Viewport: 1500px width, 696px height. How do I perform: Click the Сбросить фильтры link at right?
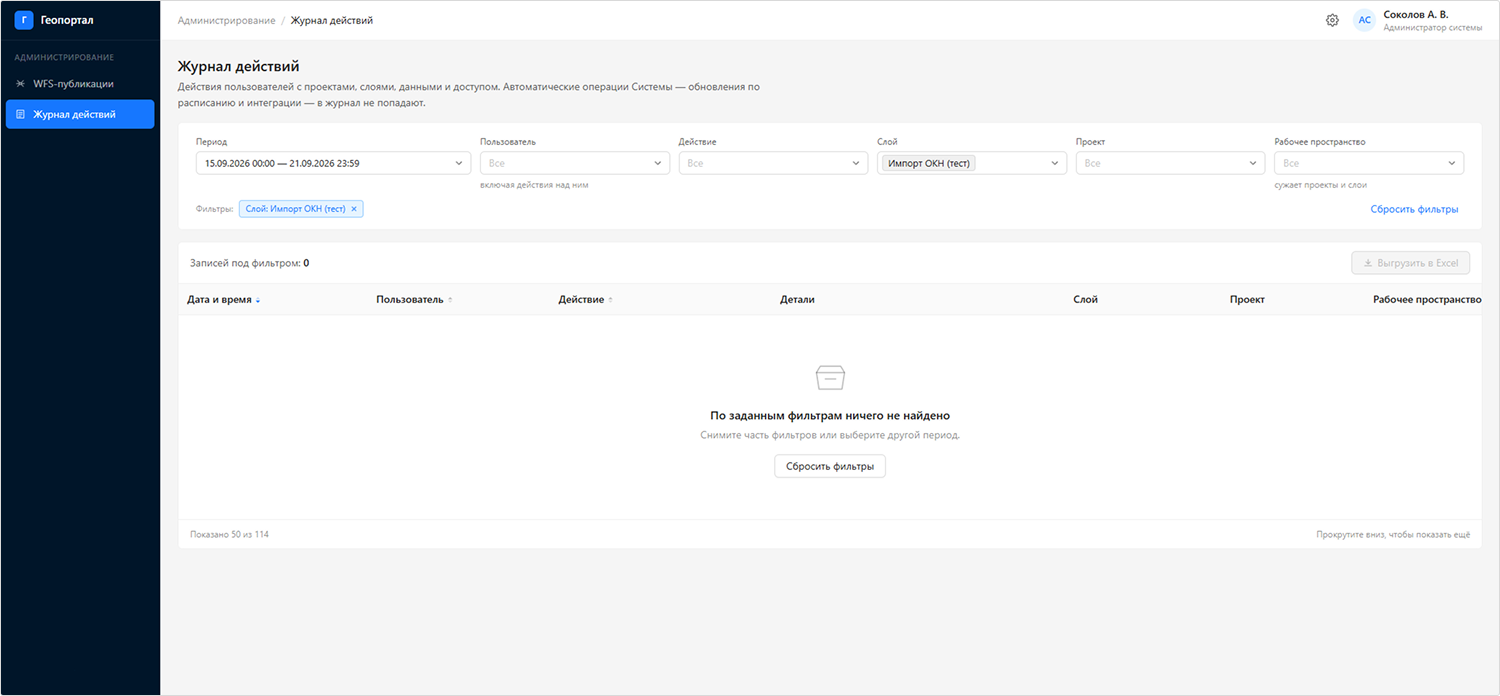coord(1414,209)
